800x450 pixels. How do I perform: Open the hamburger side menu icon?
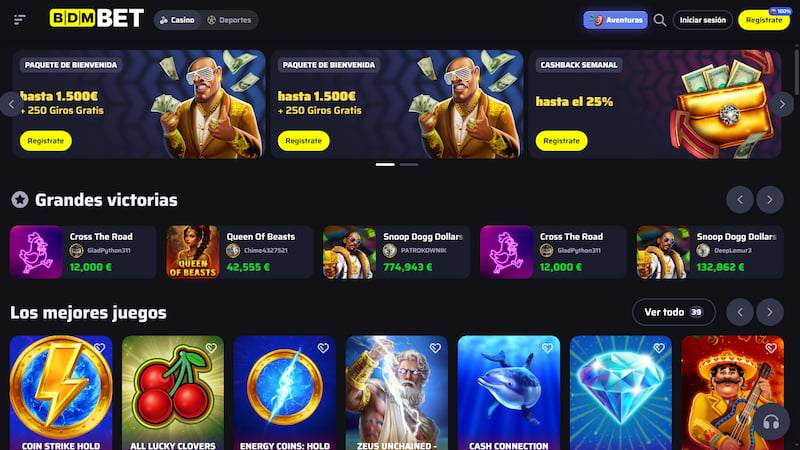coord(20,20)
